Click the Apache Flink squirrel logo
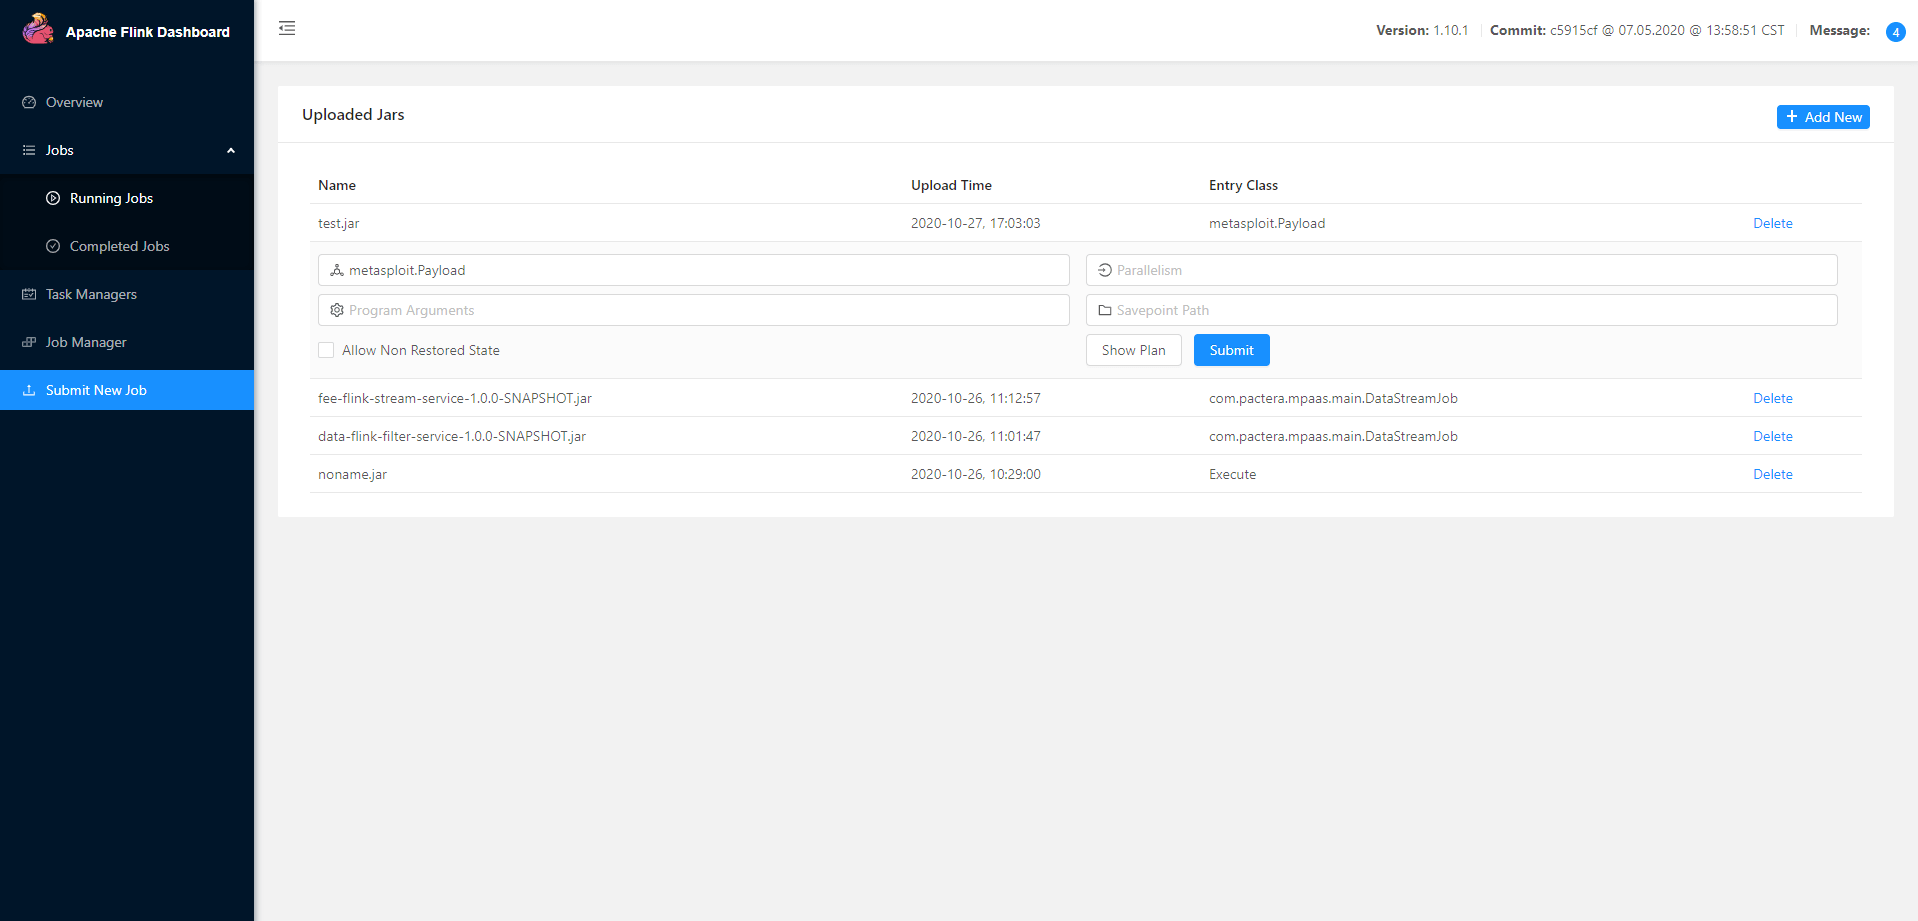Screen dimensions: 1918x921 coord(38,30)
